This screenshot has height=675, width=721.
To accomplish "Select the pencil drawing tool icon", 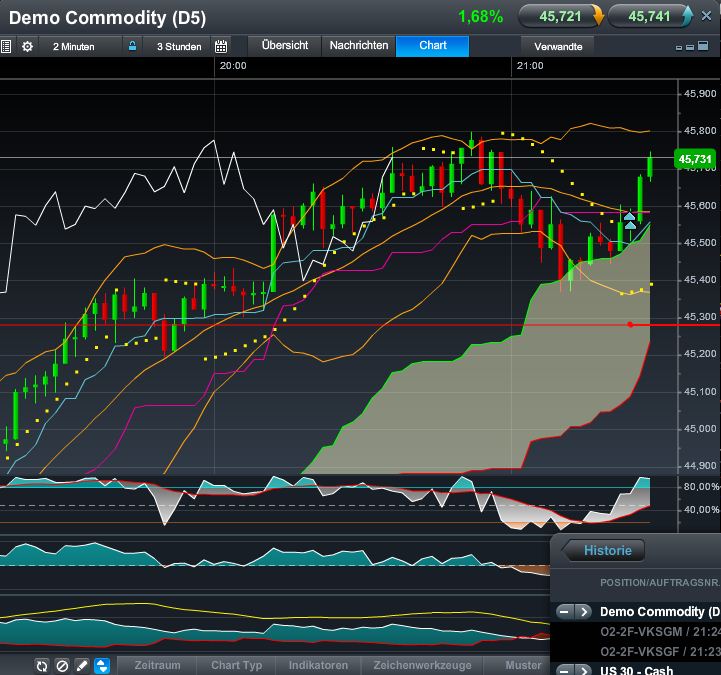I will (82, 666).
